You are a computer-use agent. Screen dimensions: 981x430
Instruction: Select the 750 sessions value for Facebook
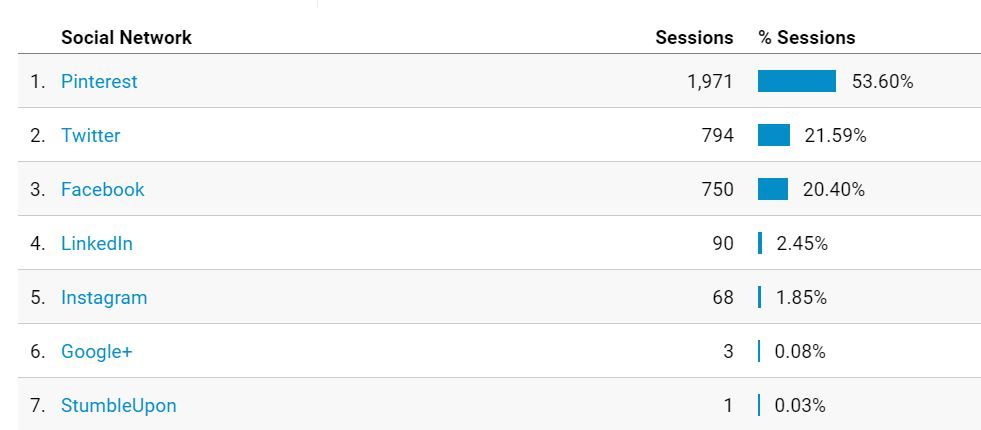[x=718, y=190]
